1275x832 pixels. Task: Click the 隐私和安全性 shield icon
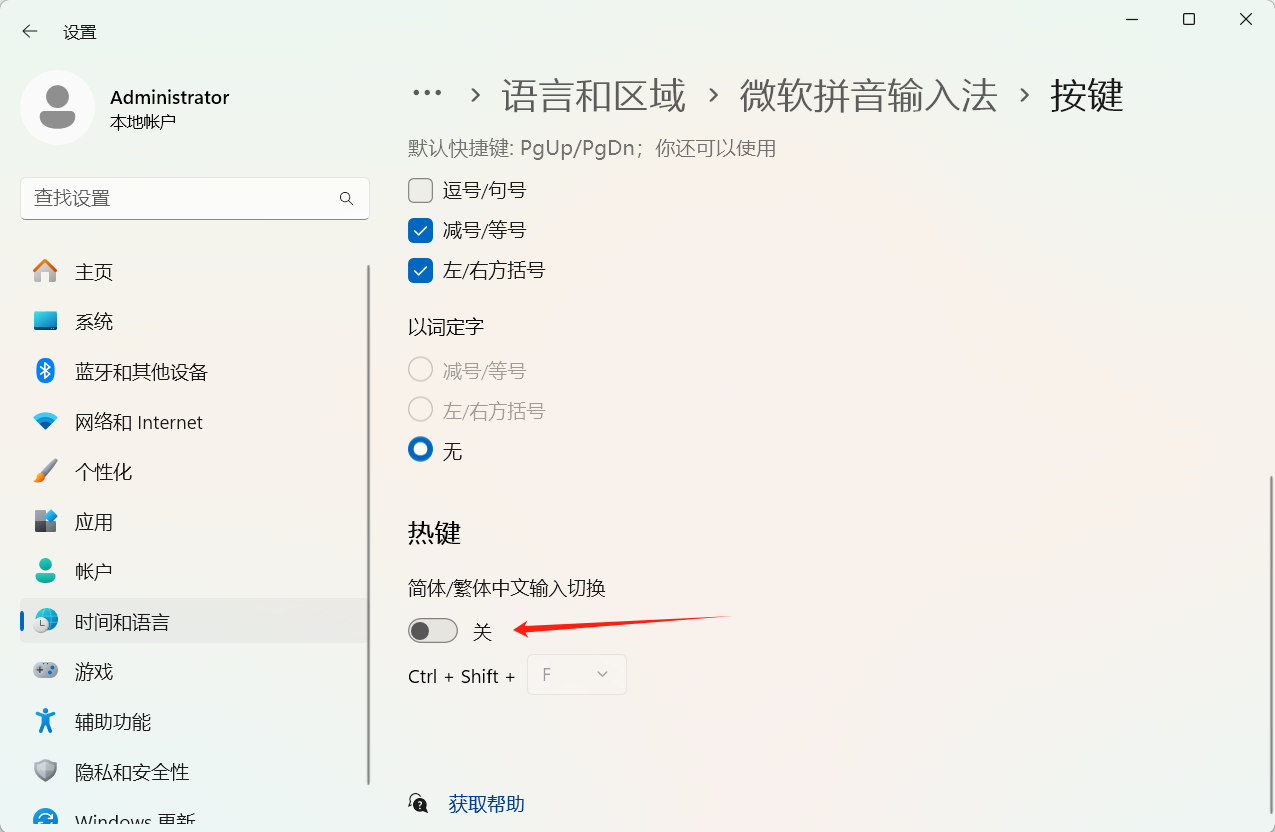(x=45, y=772)
